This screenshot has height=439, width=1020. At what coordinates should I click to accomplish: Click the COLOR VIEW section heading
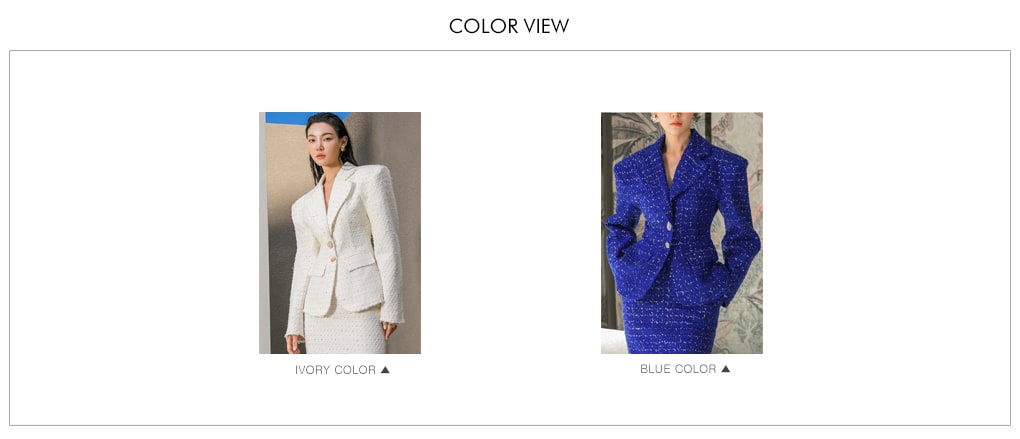(x=509, y=26)
